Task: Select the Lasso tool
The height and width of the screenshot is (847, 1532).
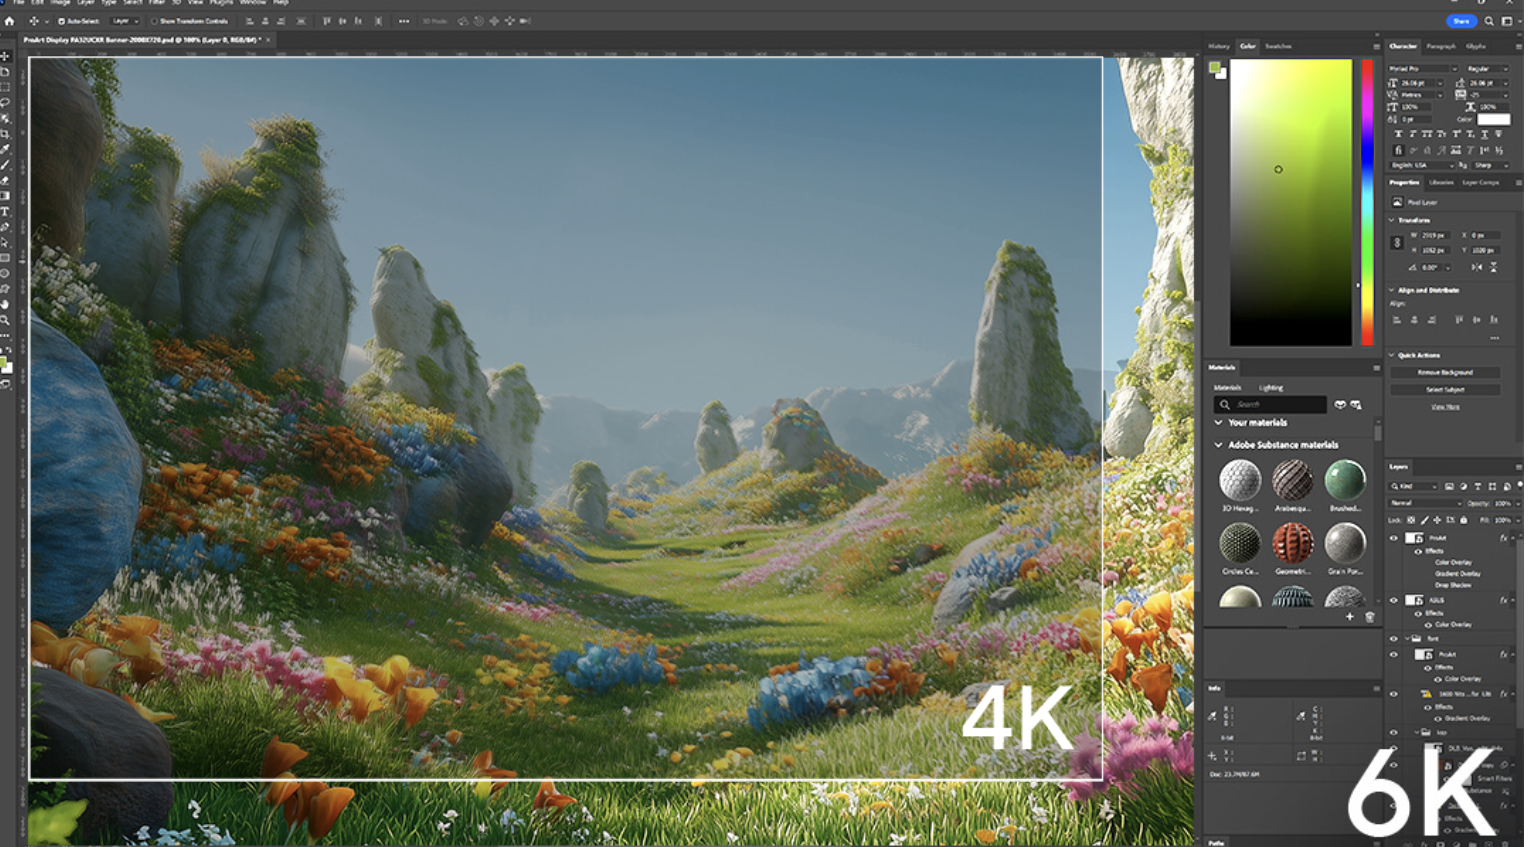Action: 5,103
